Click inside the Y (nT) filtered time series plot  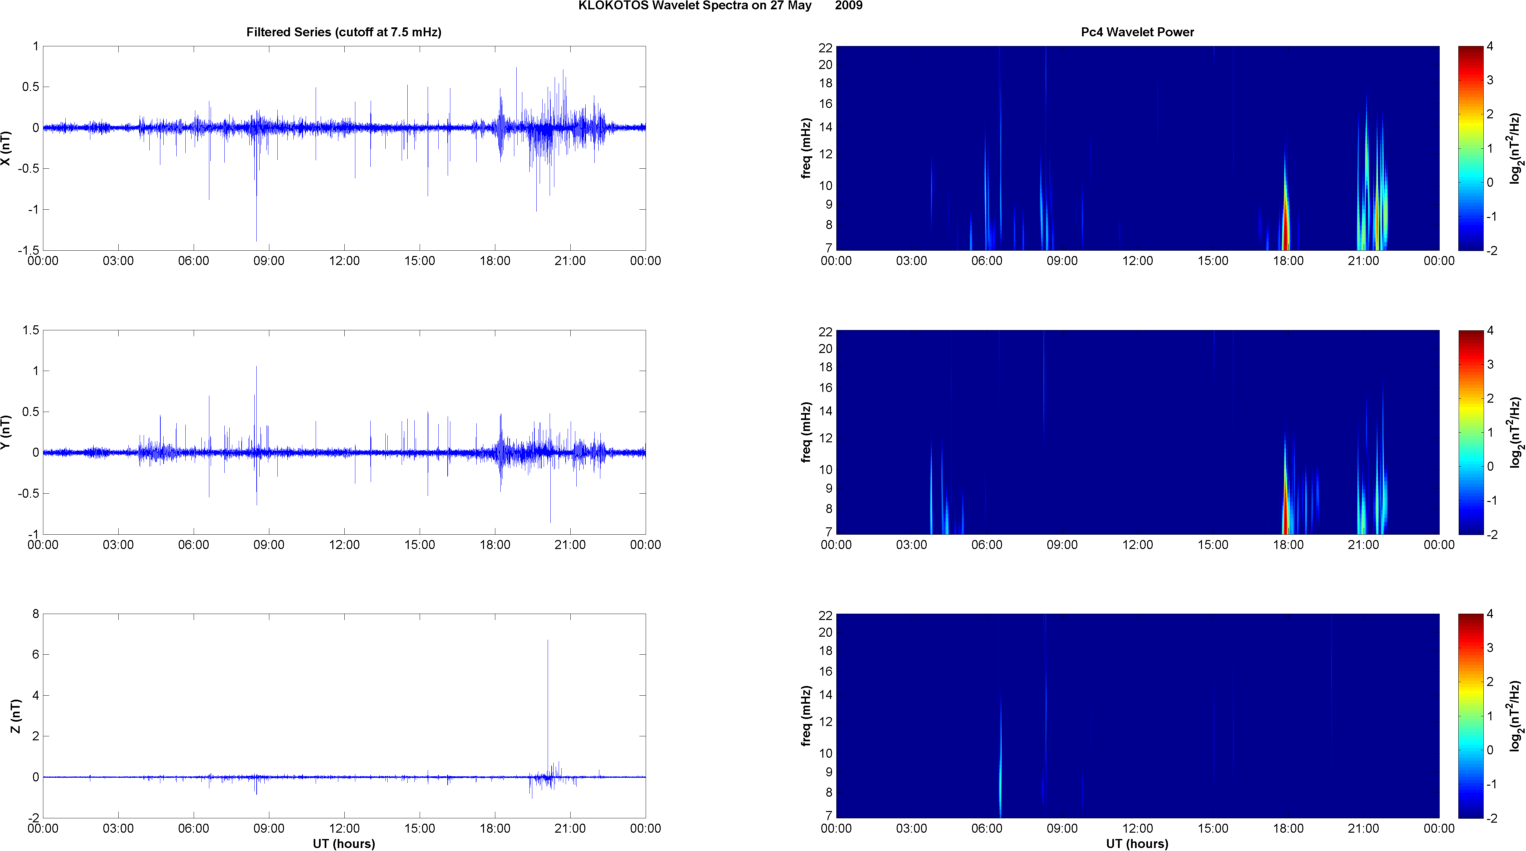pos(344,432)
